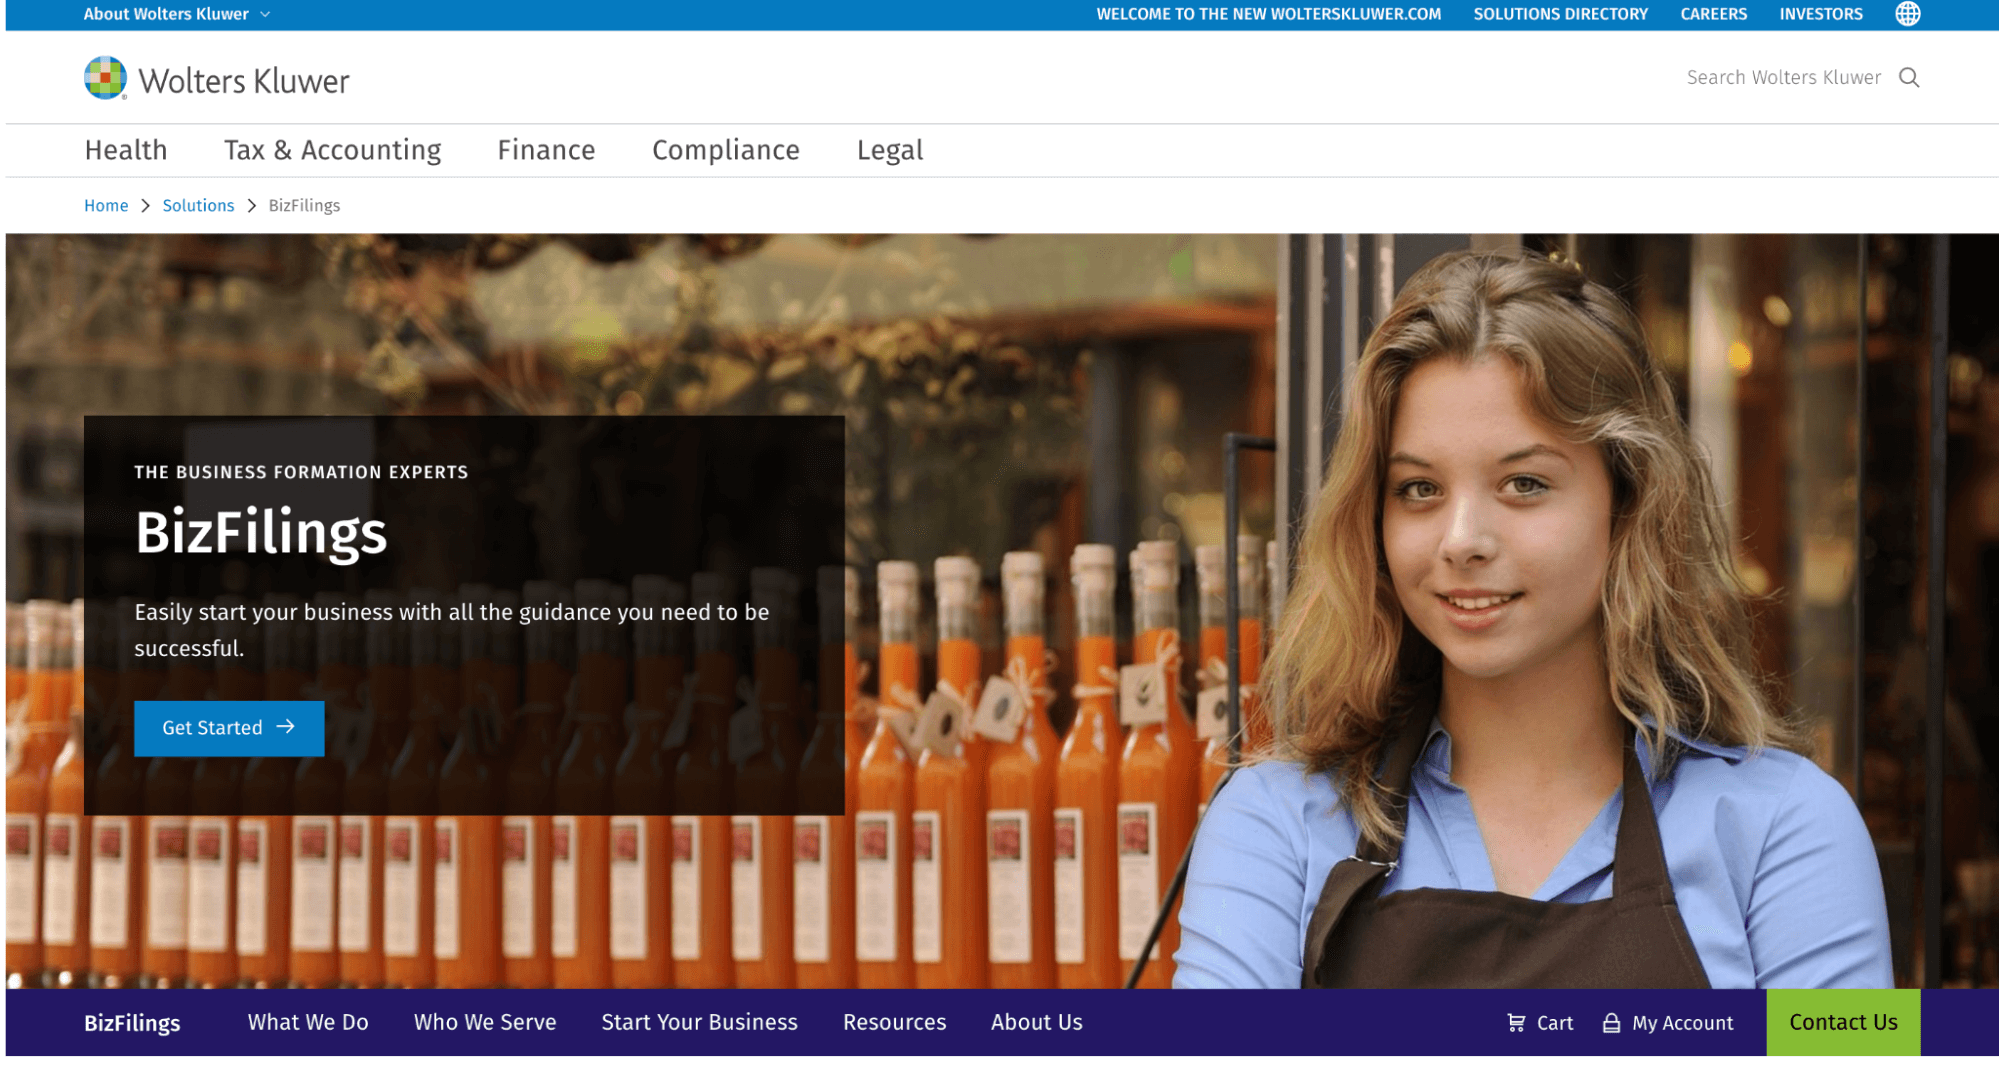The height and width of the screenshot is (1070, 1999).
Task: Click the BizFilings breadcrumb text
Action: (x=304, y=205)
